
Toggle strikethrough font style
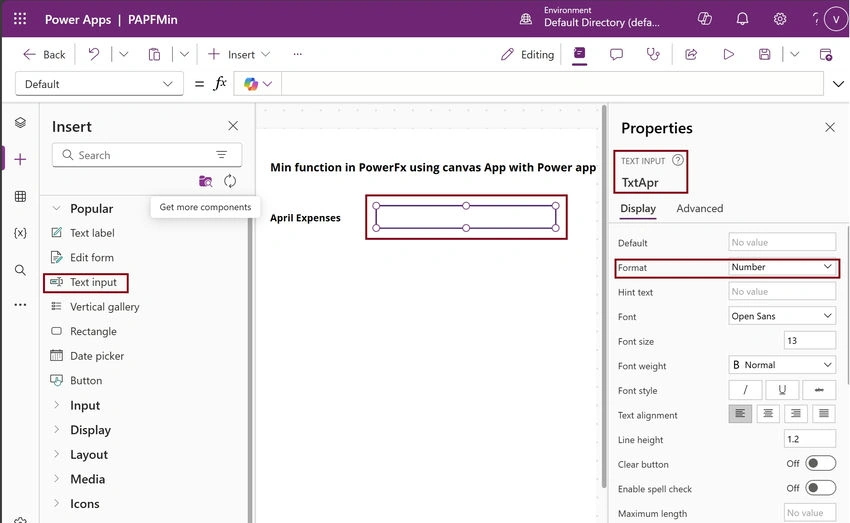819,390
